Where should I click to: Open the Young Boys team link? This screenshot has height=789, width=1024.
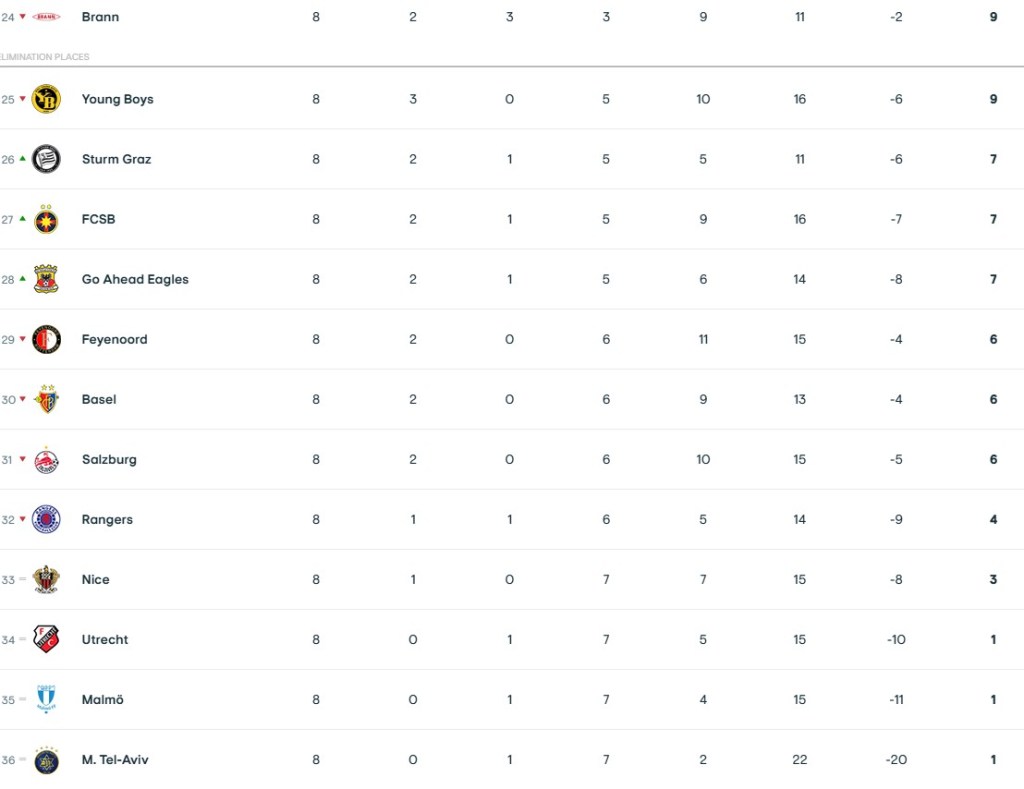(x=117, y=99)
